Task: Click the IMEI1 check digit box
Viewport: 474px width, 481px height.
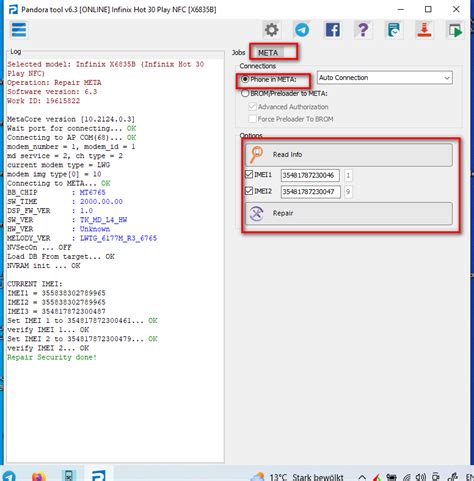Action: 348,175
